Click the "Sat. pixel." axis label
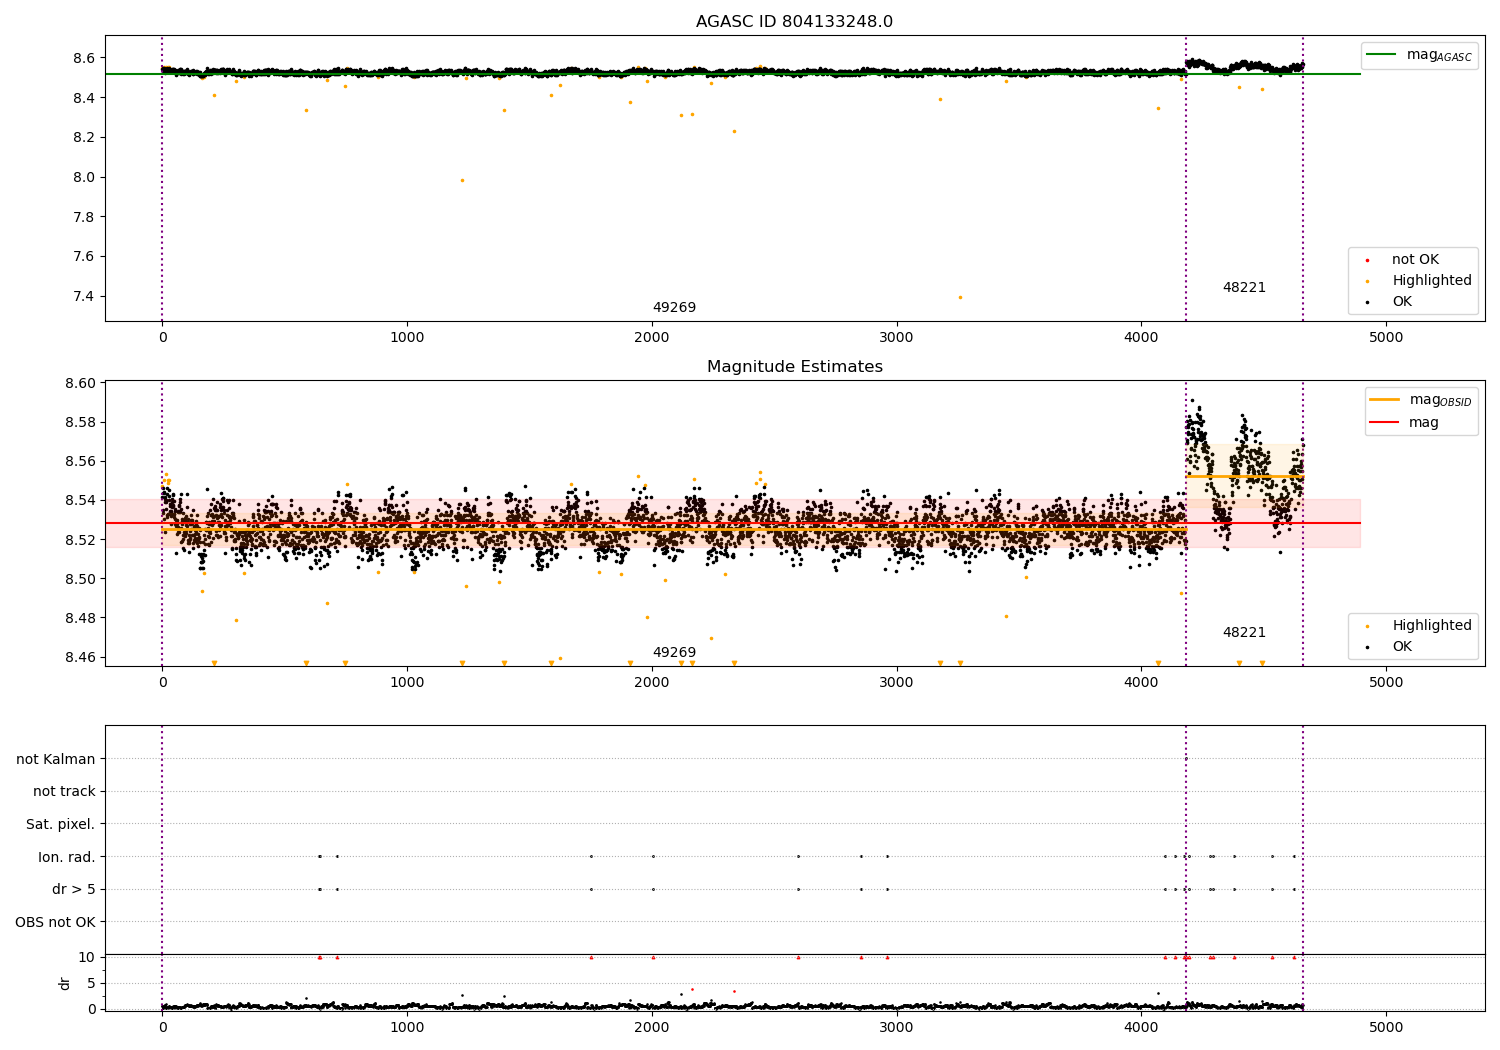This screenshot has height=1050, width=1500. click(x=61, y=824)
